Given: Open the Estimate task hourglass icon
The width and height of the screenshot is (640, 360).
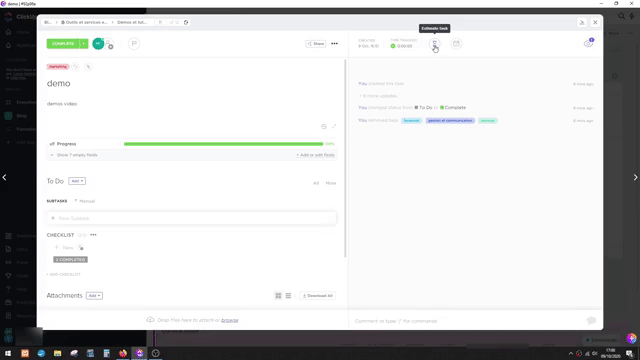Looking at the screenshot, I should tap(435, 44).
